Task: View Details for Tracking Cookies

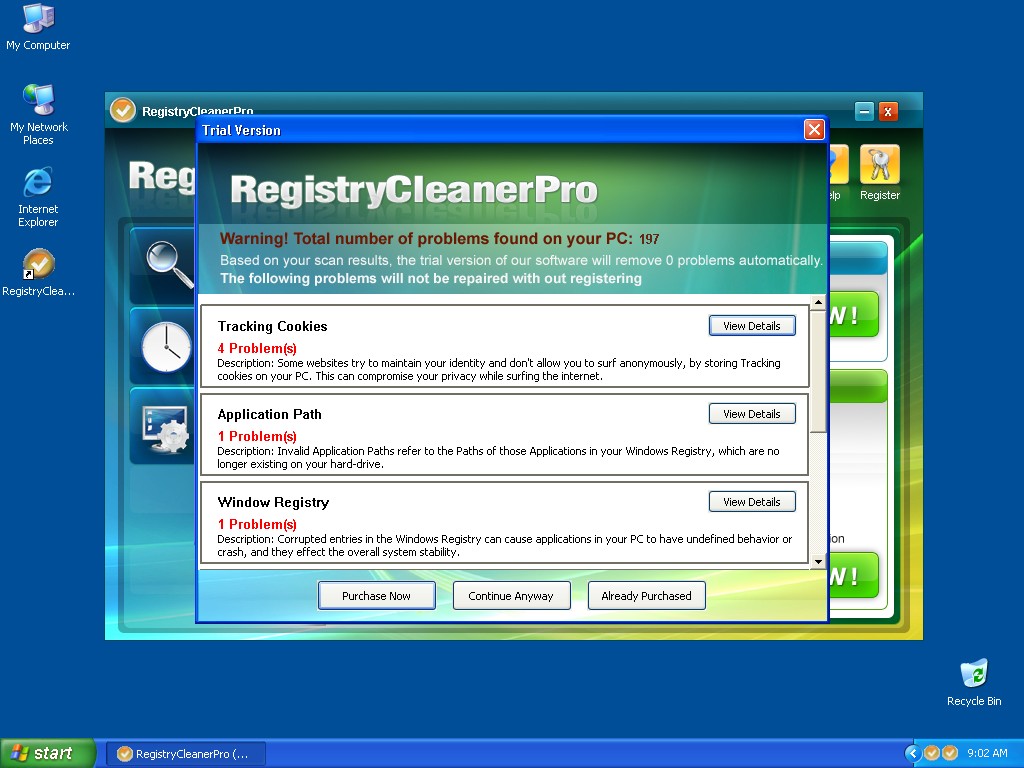Action: (x=752, y=326)
